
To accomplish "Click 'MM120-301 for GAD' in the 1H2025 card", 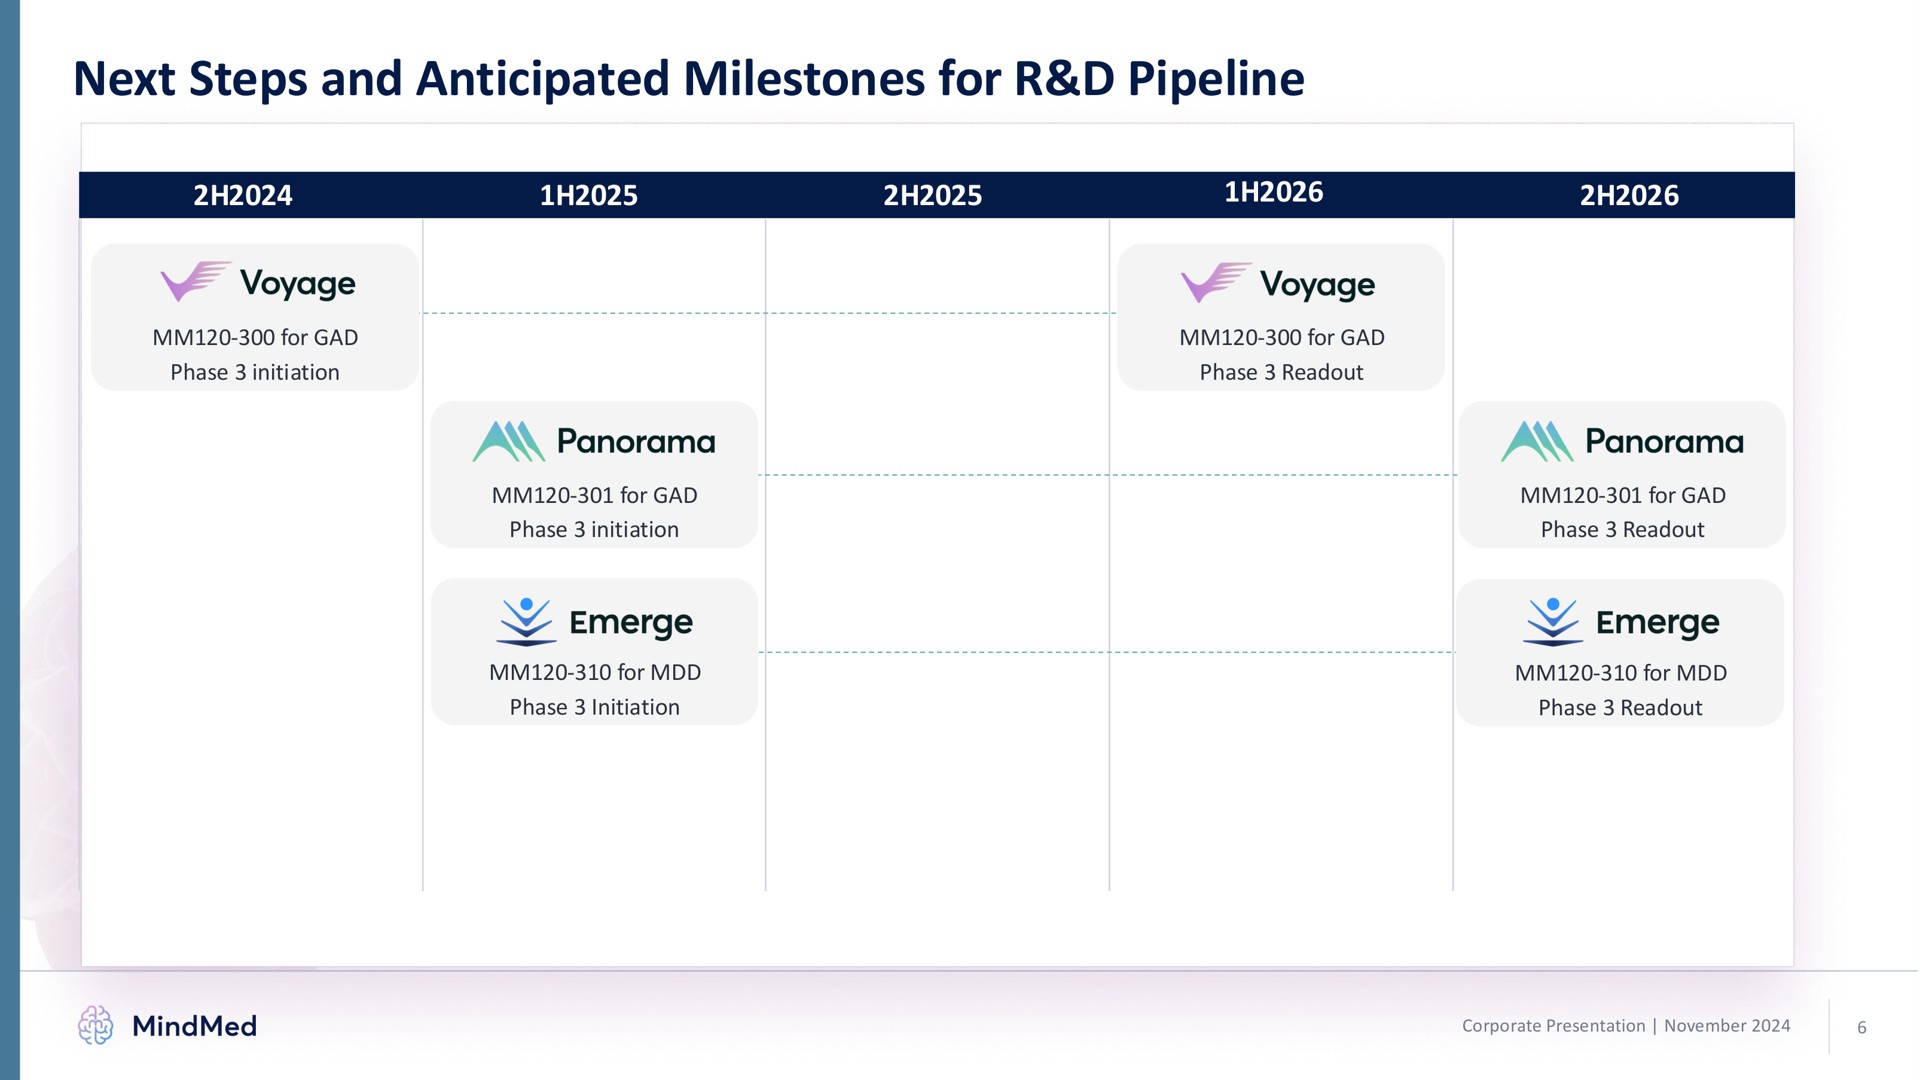I will [594, 495].
